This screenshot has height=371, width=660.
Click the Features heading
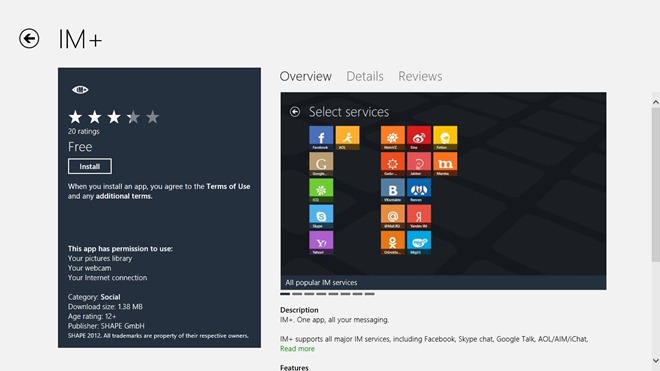[294, 368]
